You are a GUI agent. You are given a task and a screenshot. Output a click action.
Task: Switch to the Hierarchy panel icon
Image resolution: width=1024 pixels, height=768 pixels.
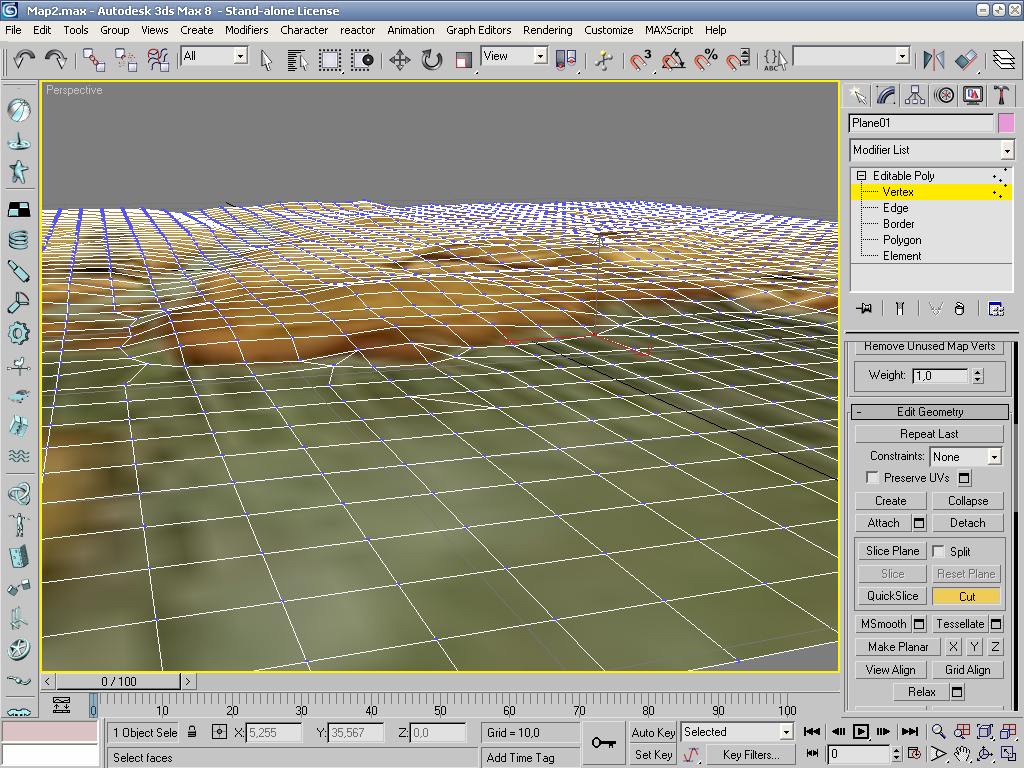point(915,95)
